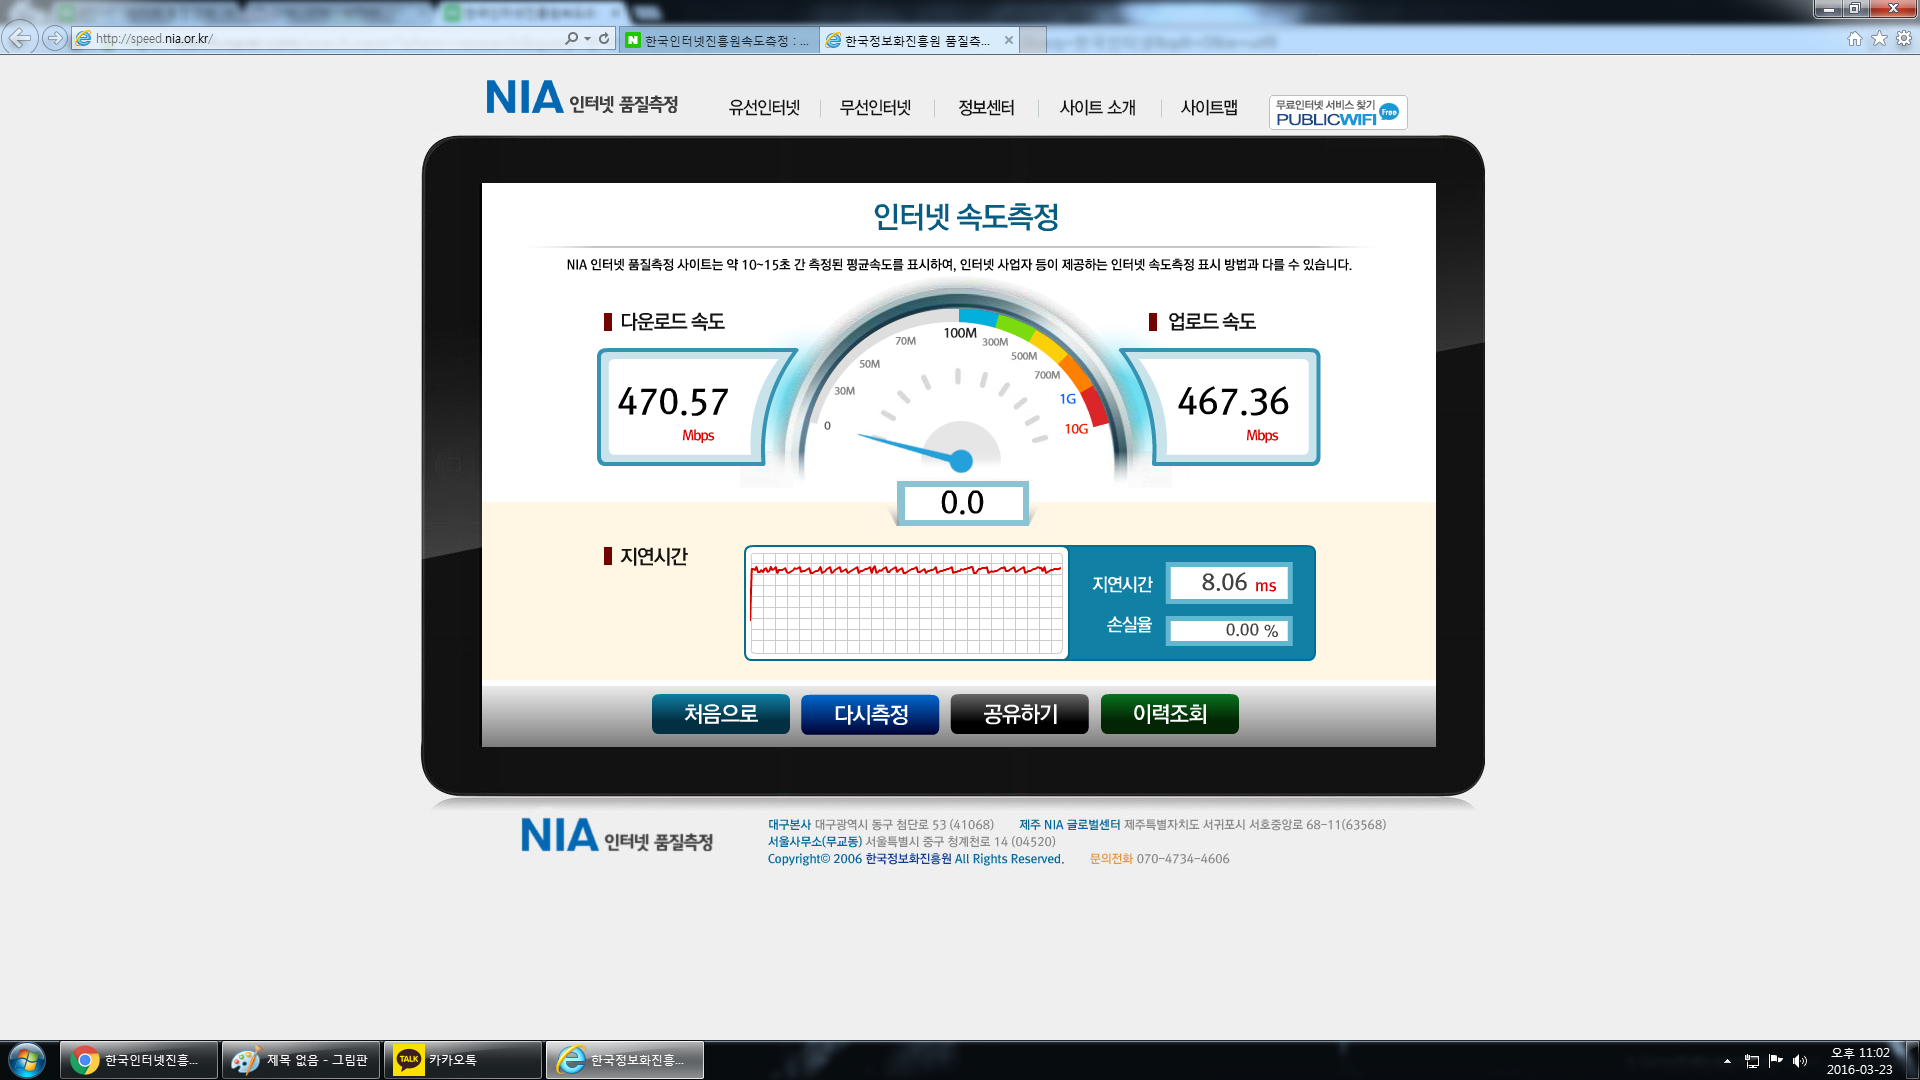Open the 유선인터넷 menu

tap(764, 107)
